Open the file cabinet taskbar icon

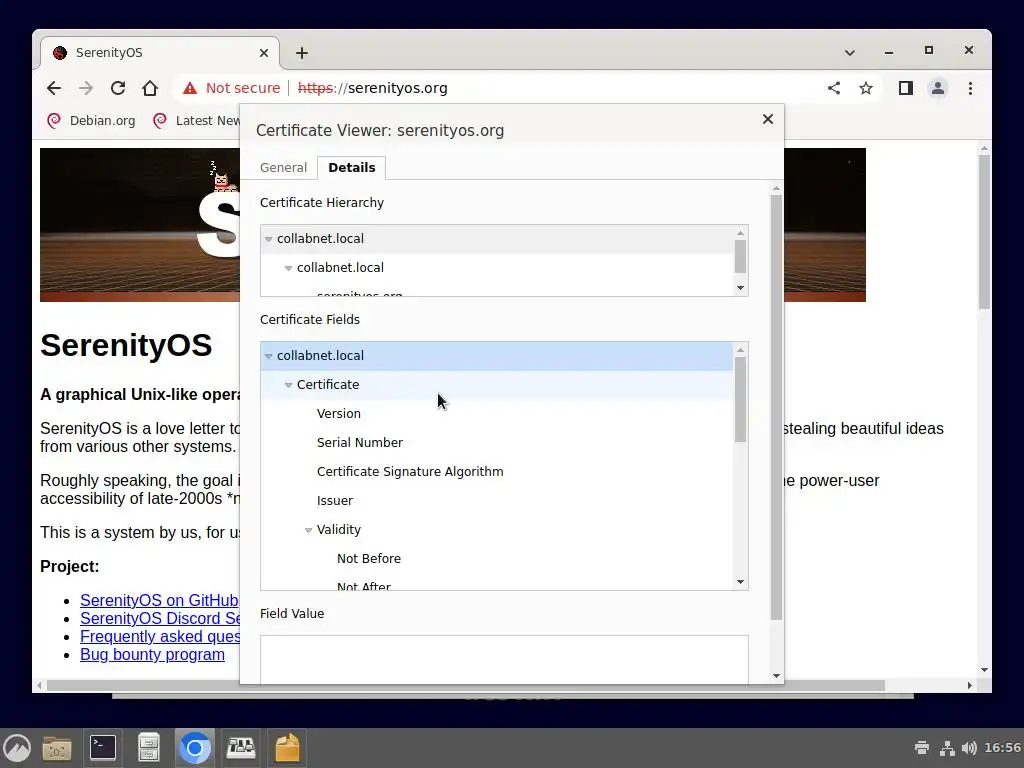(x=149, y=748)
